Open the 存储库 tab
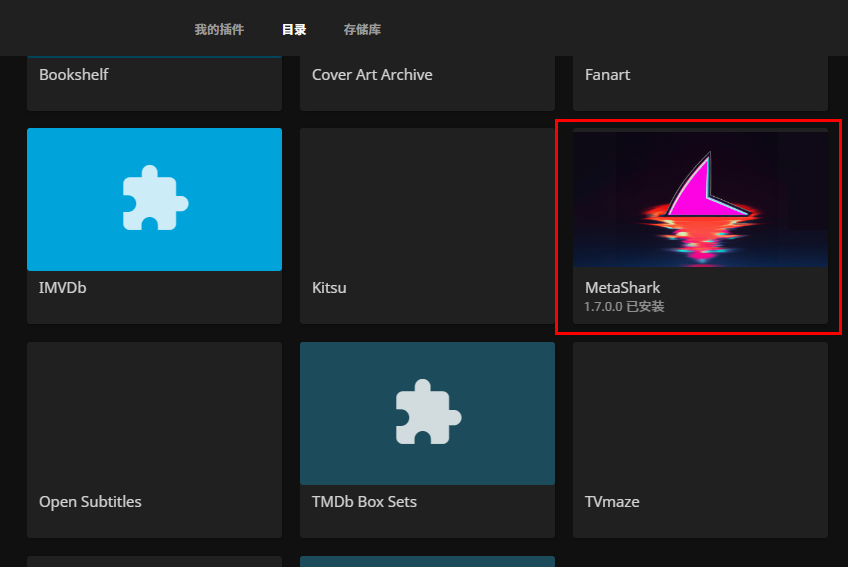 click(362, 30)
